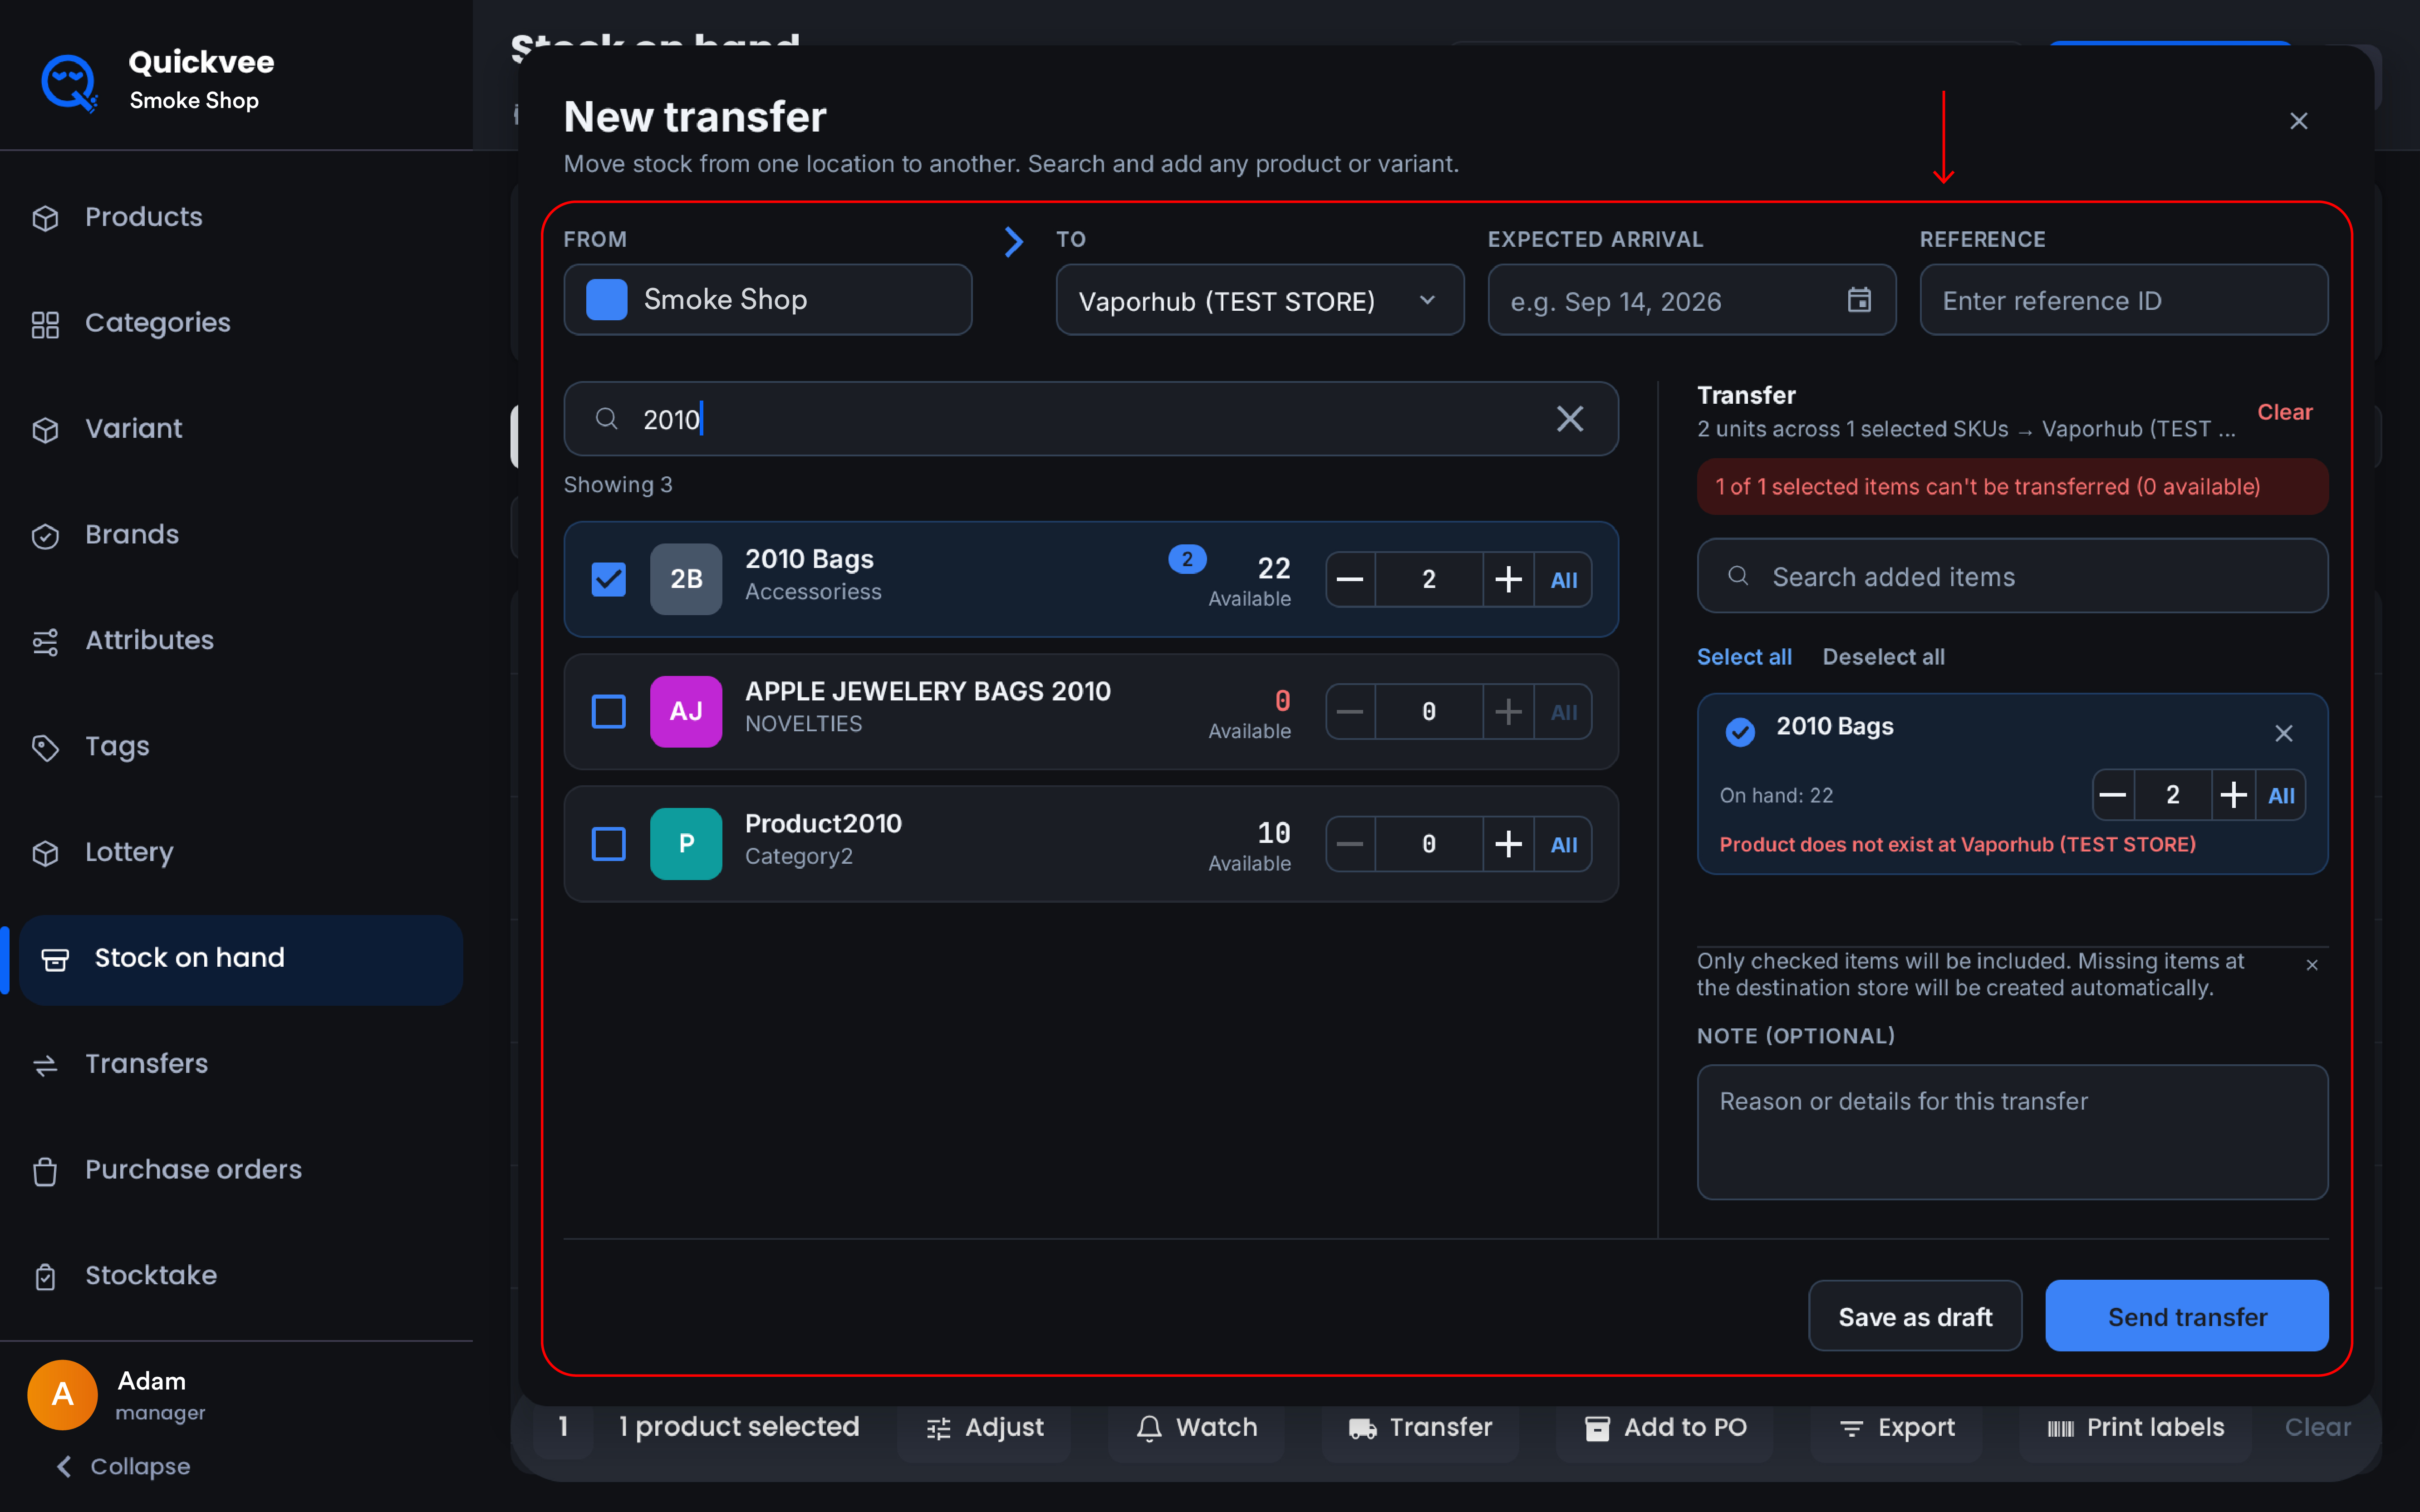2420x1512 pixels.
Task: Open Stocktake from the sidebar
Action: pos(151,1276)
